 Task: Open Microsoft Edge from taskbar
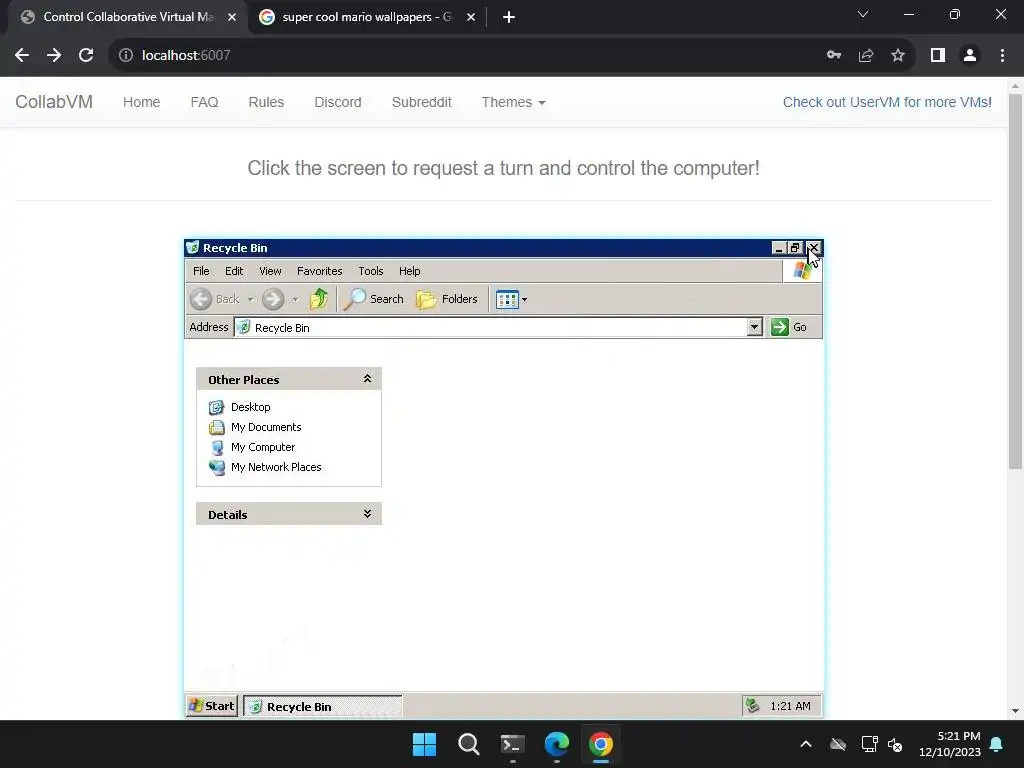(557, 744)
